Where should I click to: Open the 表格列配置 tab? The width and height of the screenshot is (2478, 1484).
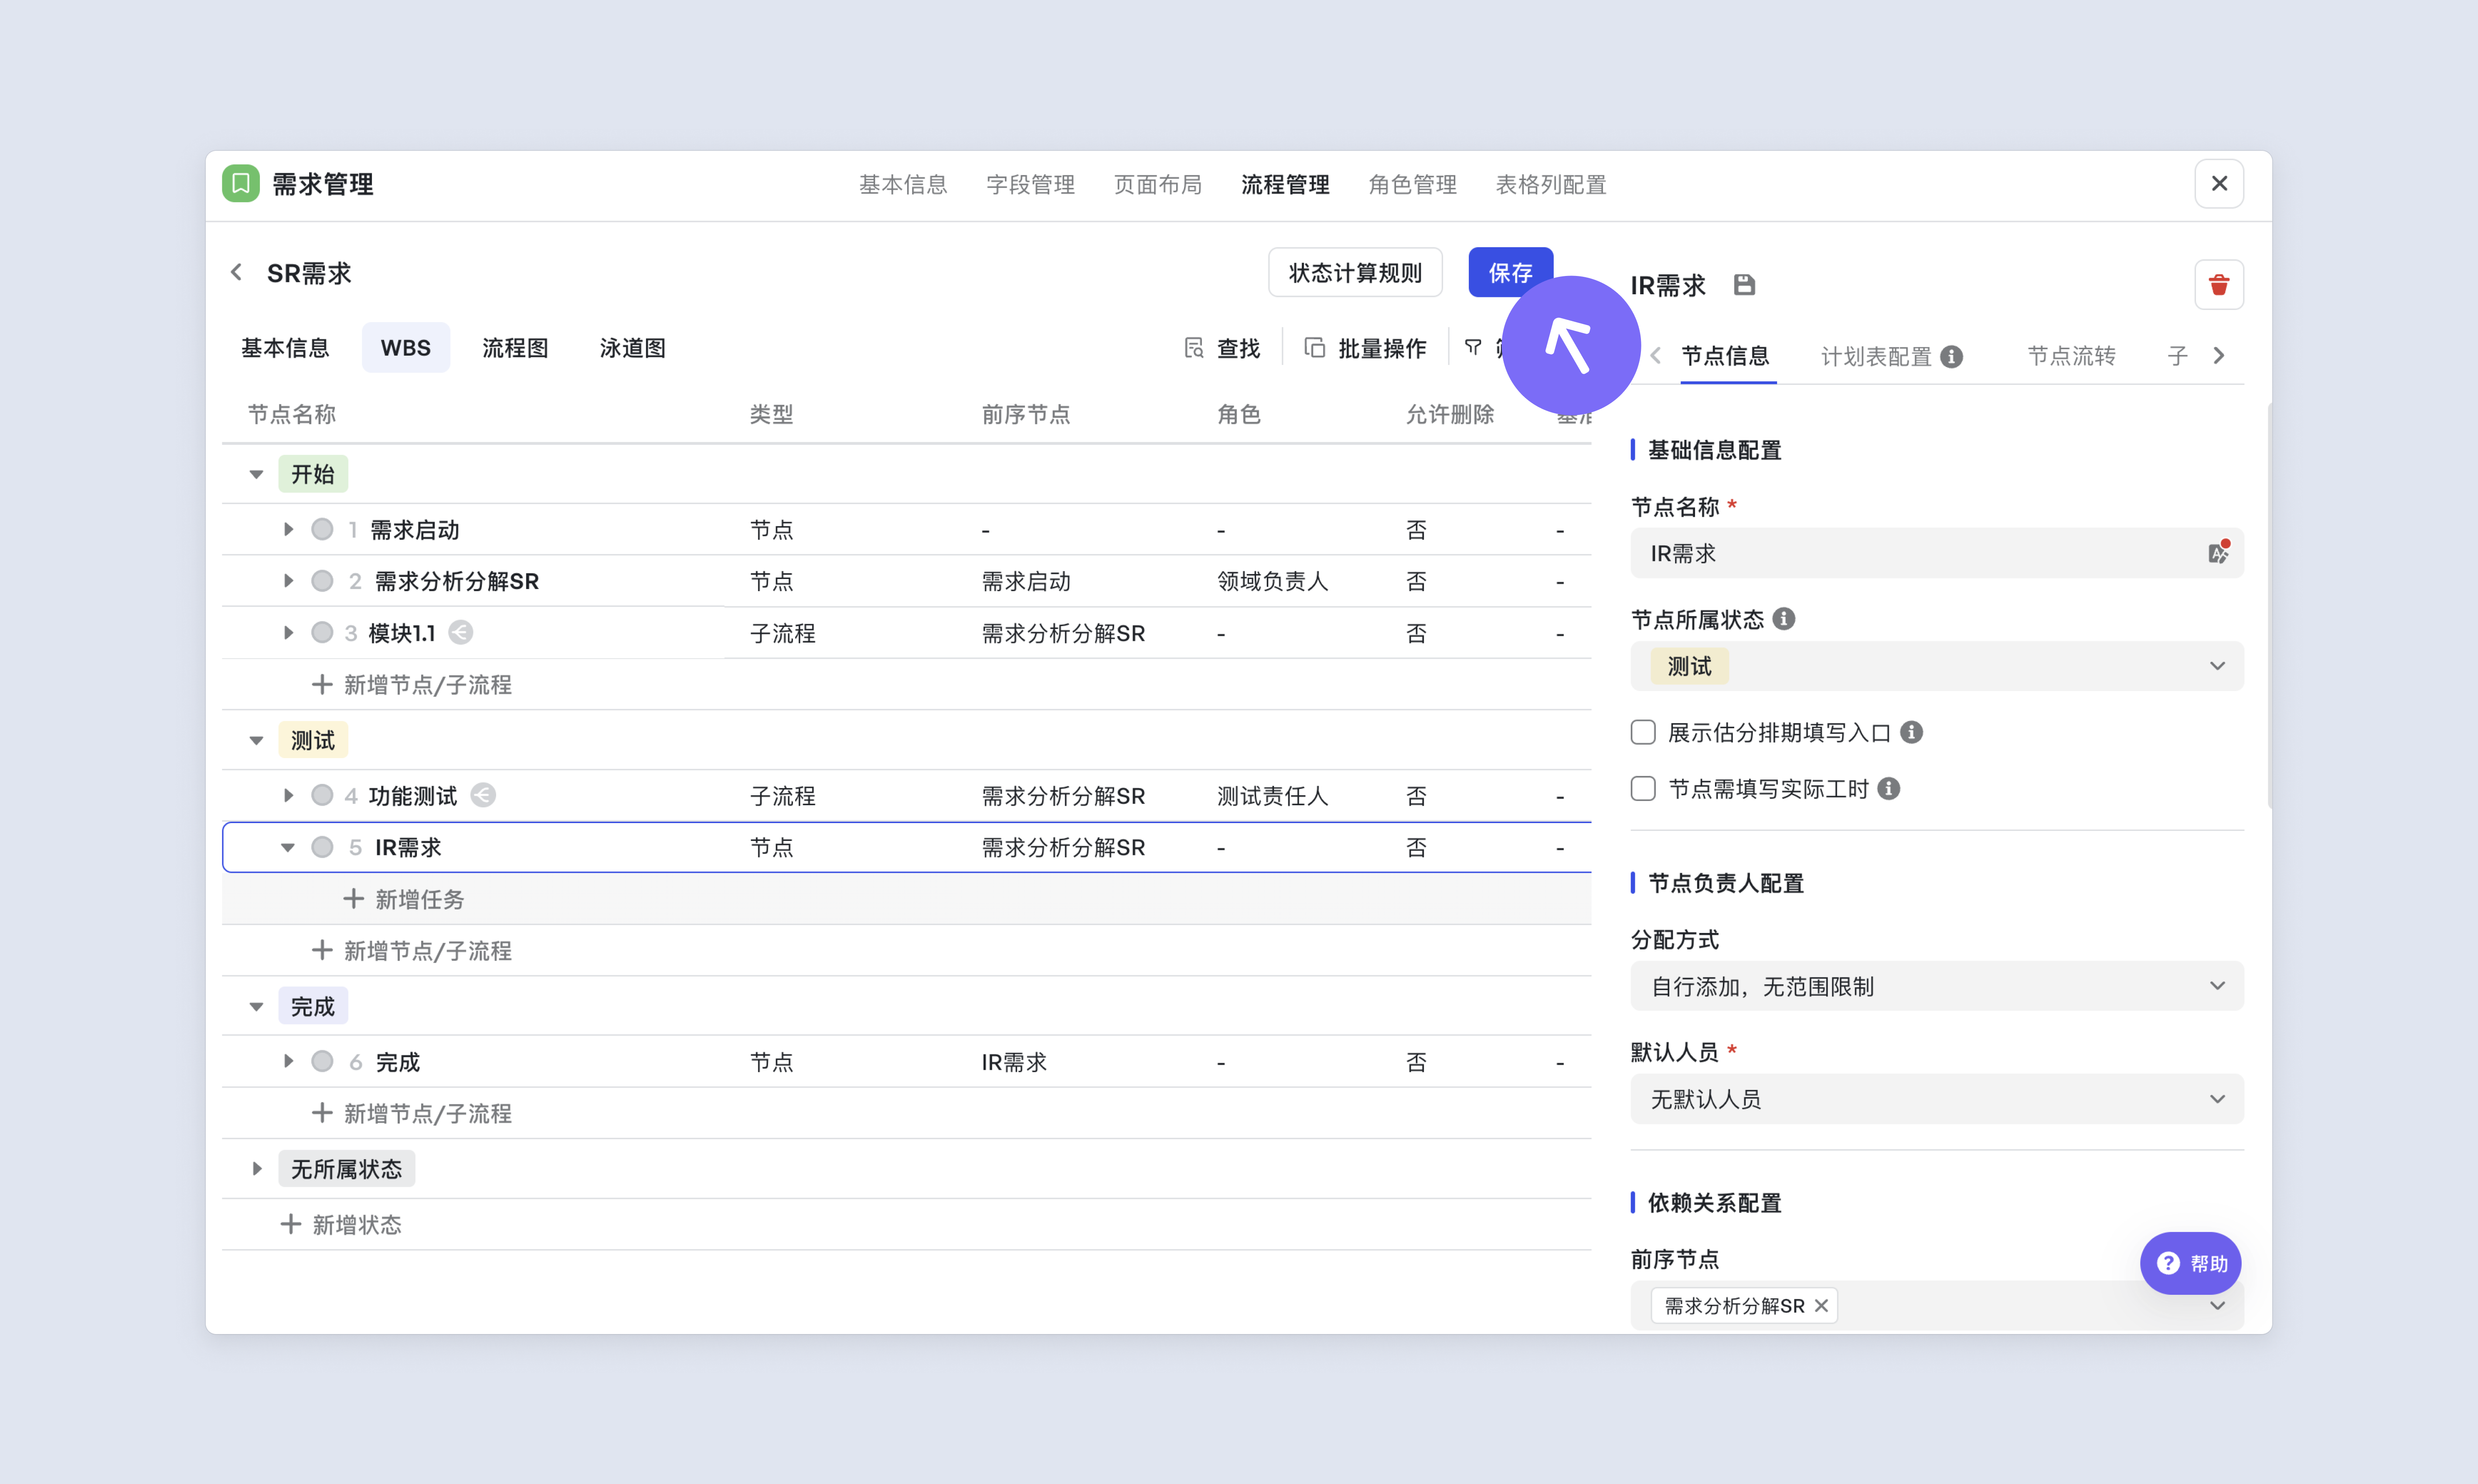pos(1551,185)
